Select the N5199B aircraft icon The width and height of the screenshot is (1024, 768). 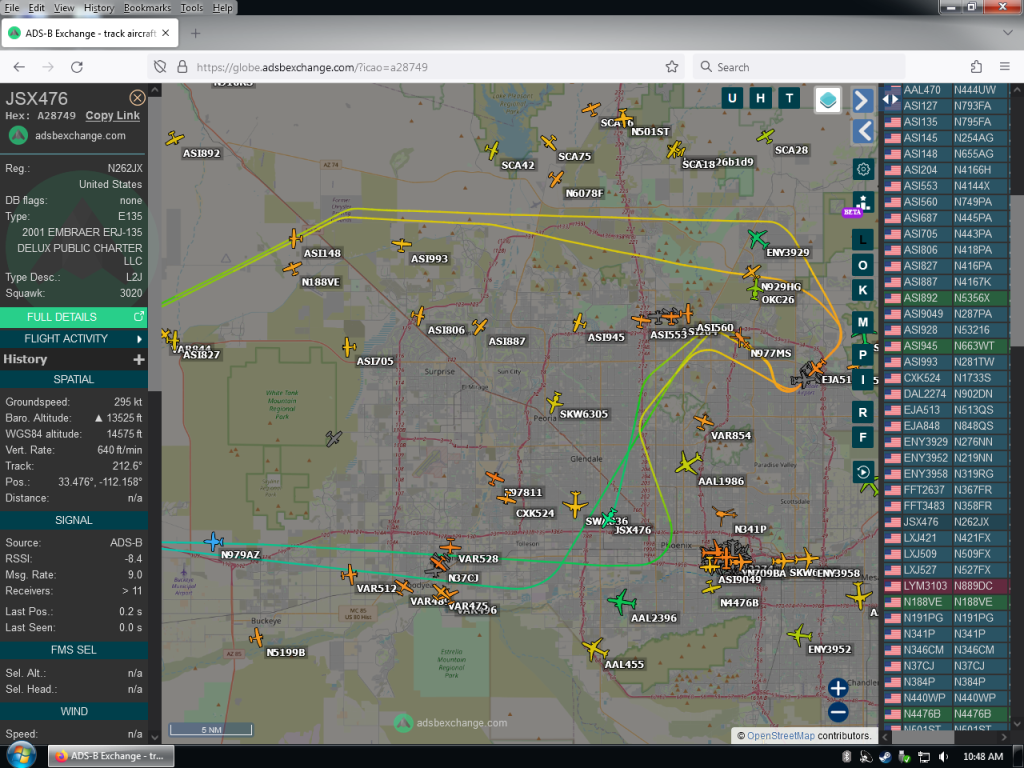pyautogui.click(x=257, y=637)
